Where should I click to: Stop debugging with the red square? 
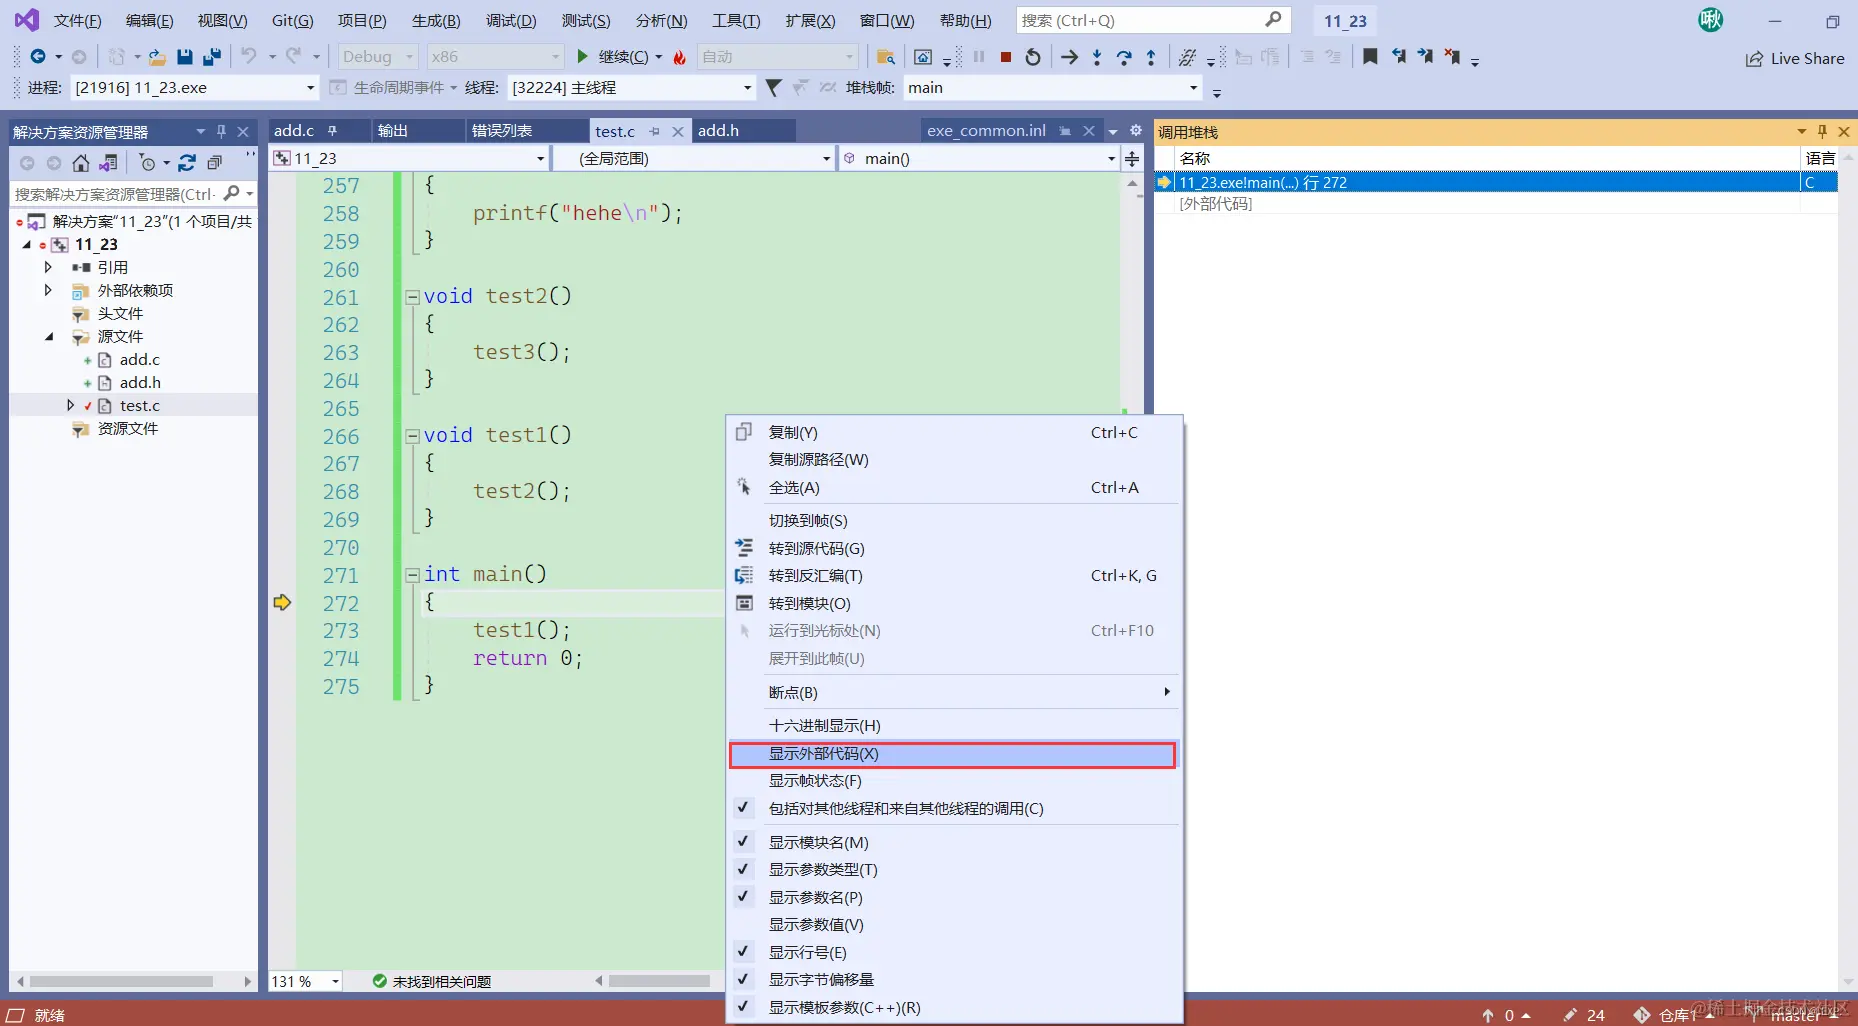pos(1006,57)
